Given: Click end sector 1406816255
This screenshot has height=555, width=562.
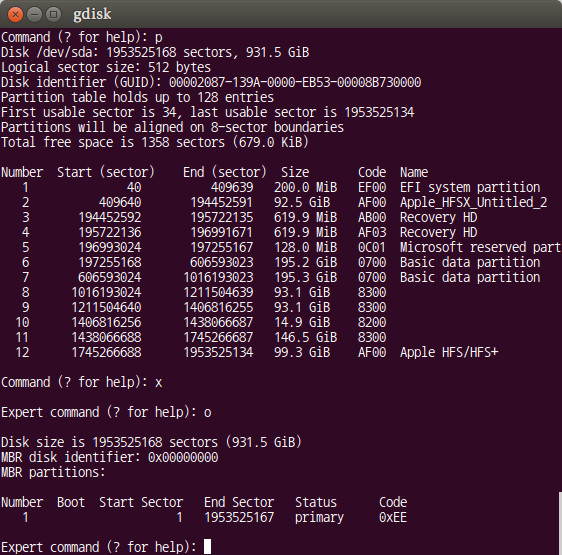Looking at the screenshot, I should click(218, 308).
